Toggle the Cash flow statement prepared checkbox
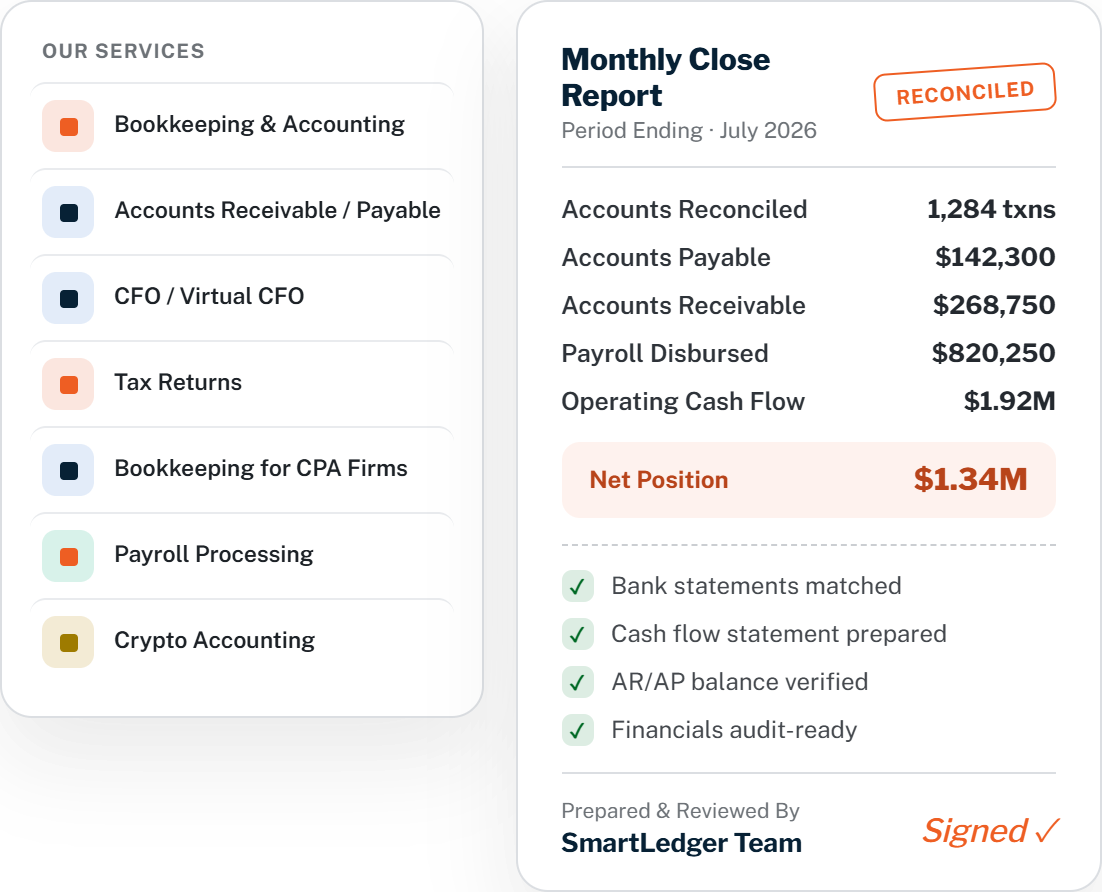Image resolution: width=1102 pixels, height=892 pixels. coord(578,634)
